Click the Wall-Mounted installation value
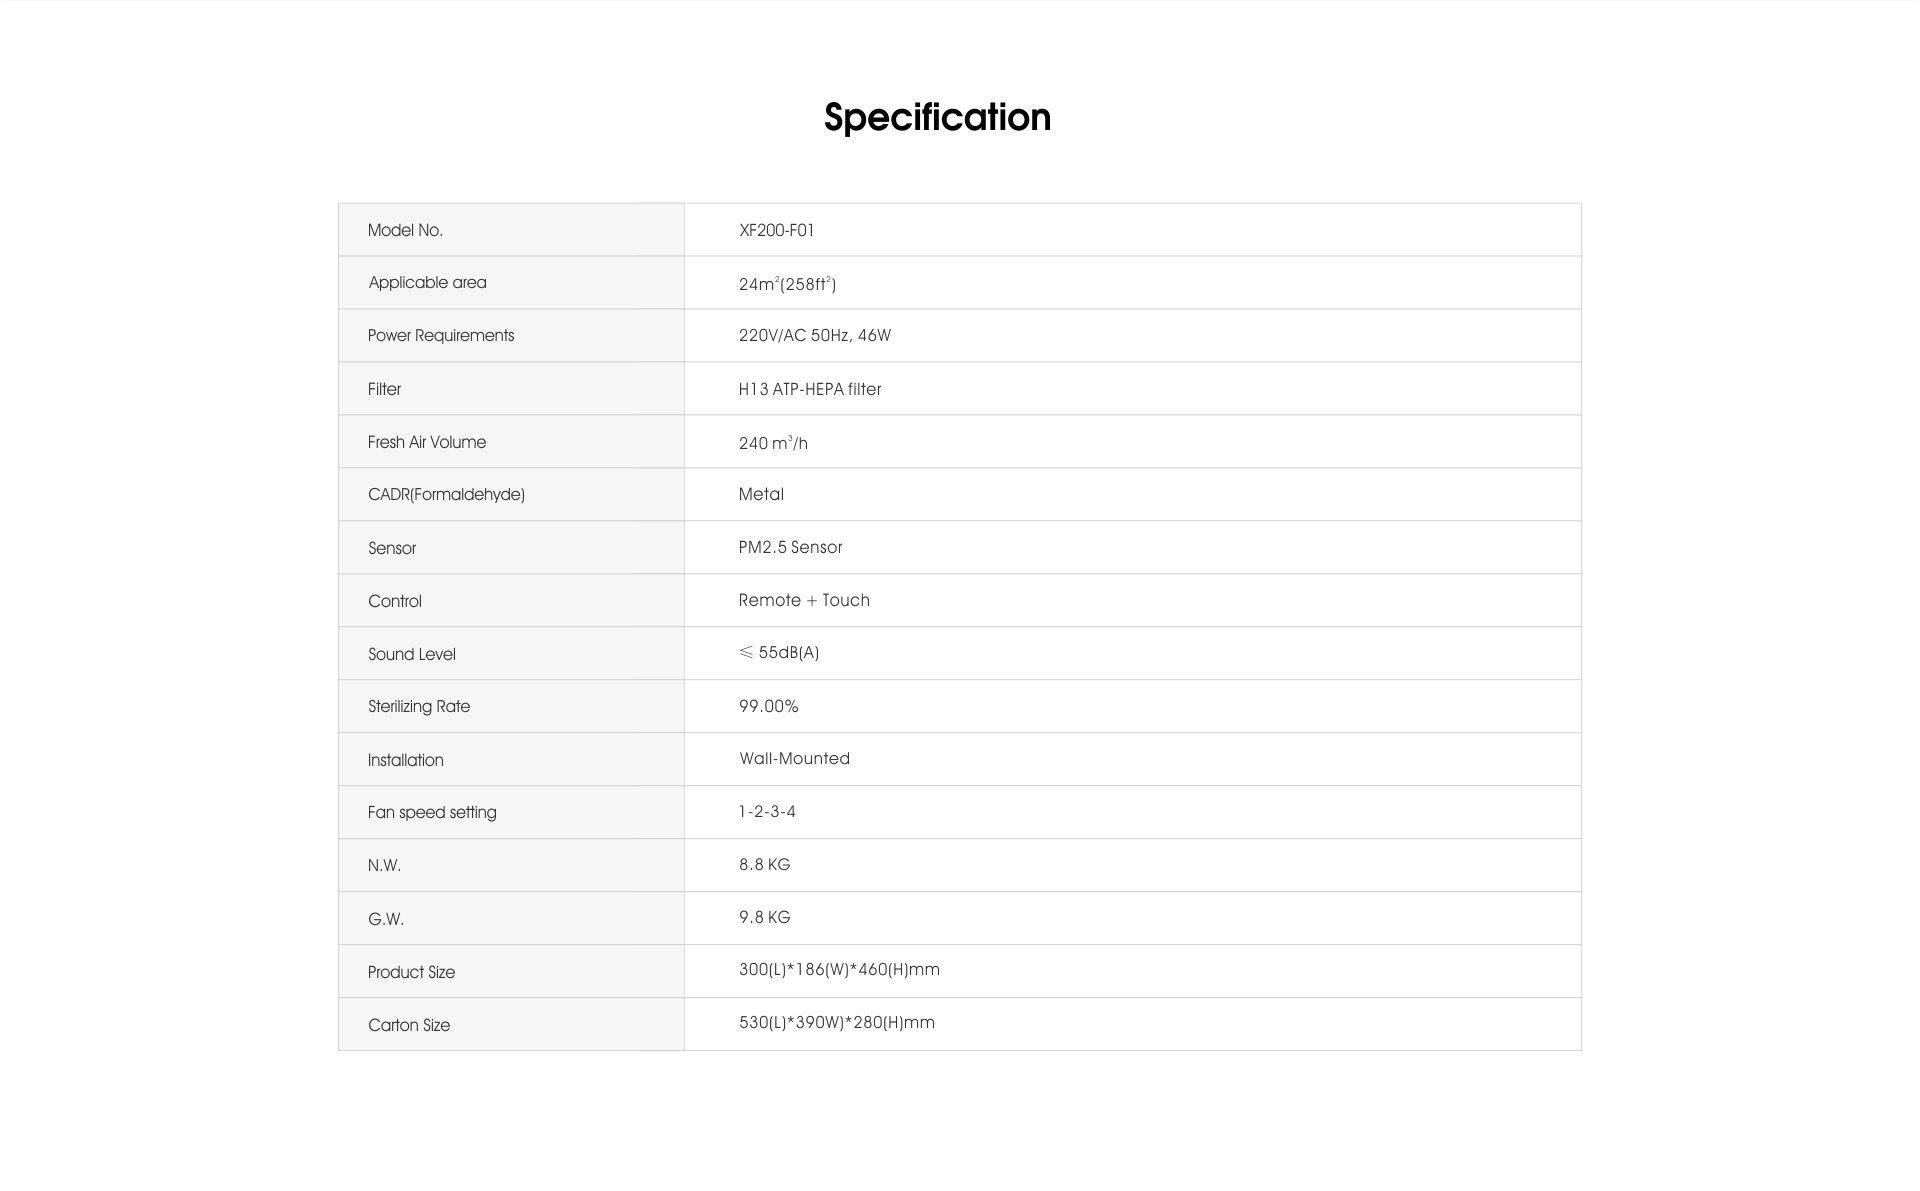The height and width of the screenshot is (1191, 1920). (x=795, y=759)
